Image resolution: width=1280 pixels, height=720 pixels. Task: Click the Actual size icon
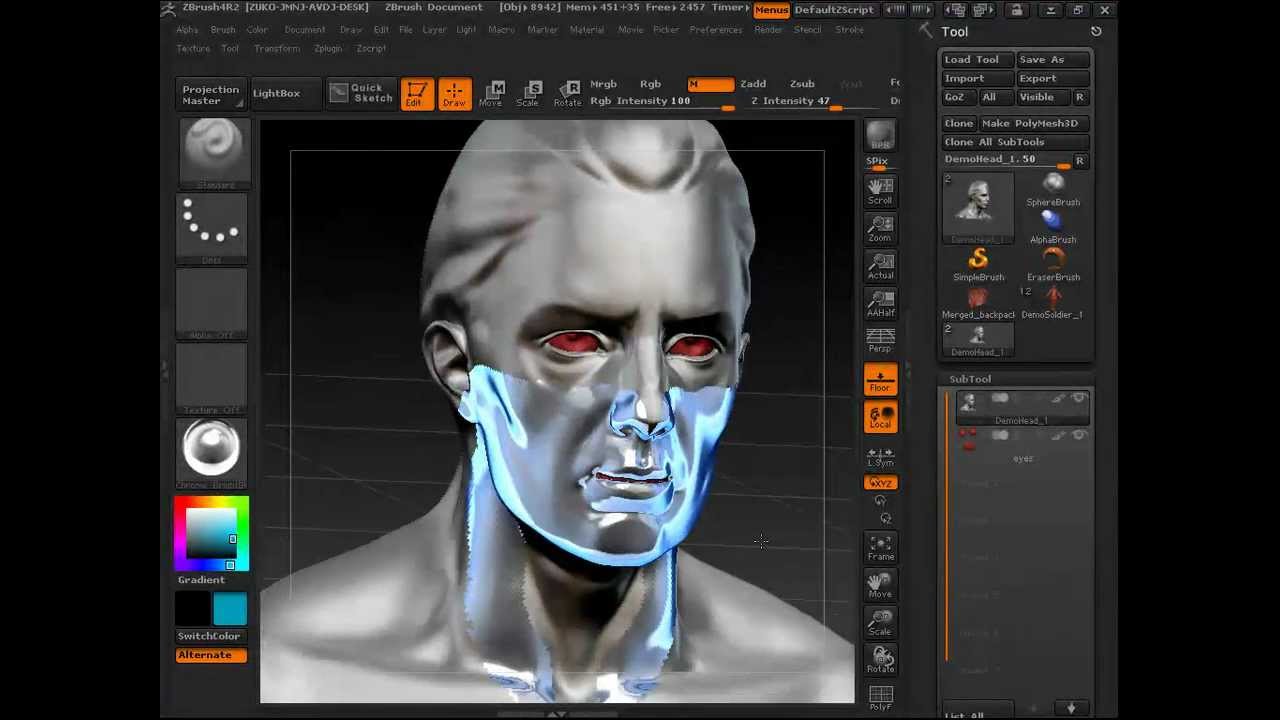(880, 266)
